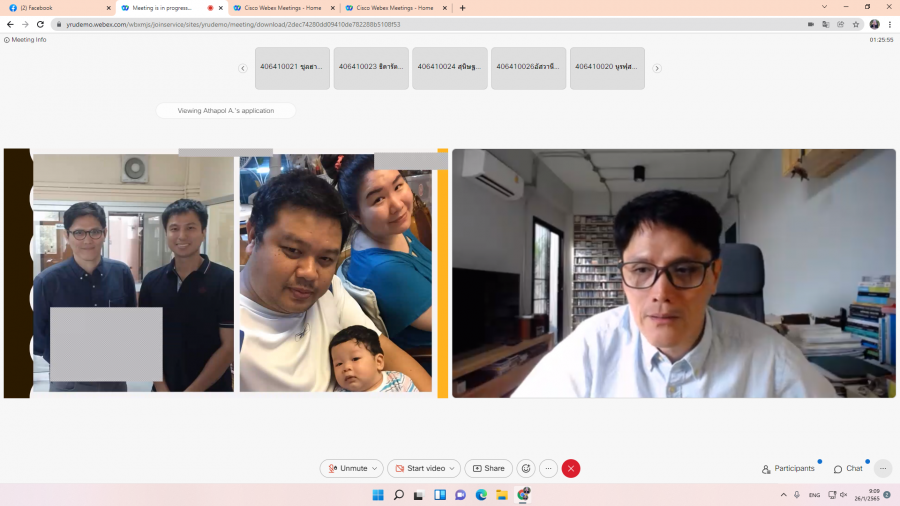Image resolution: width=900 pixels, height=506 pixels.
Task: Open the more options ellipsis next to reactions
Action: tap(548, 468)
